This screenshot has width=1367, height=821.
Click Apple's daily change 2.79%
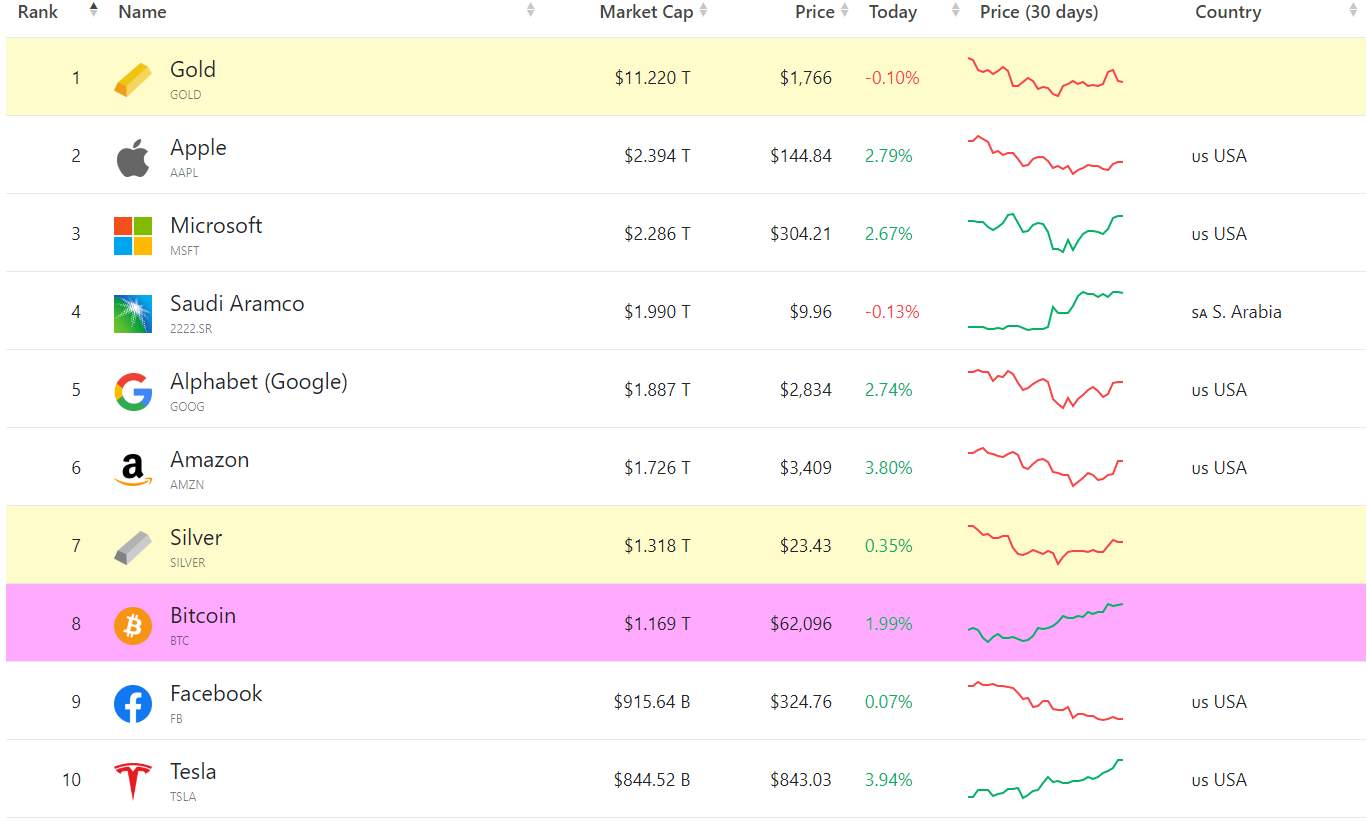[x=889, y=156]
